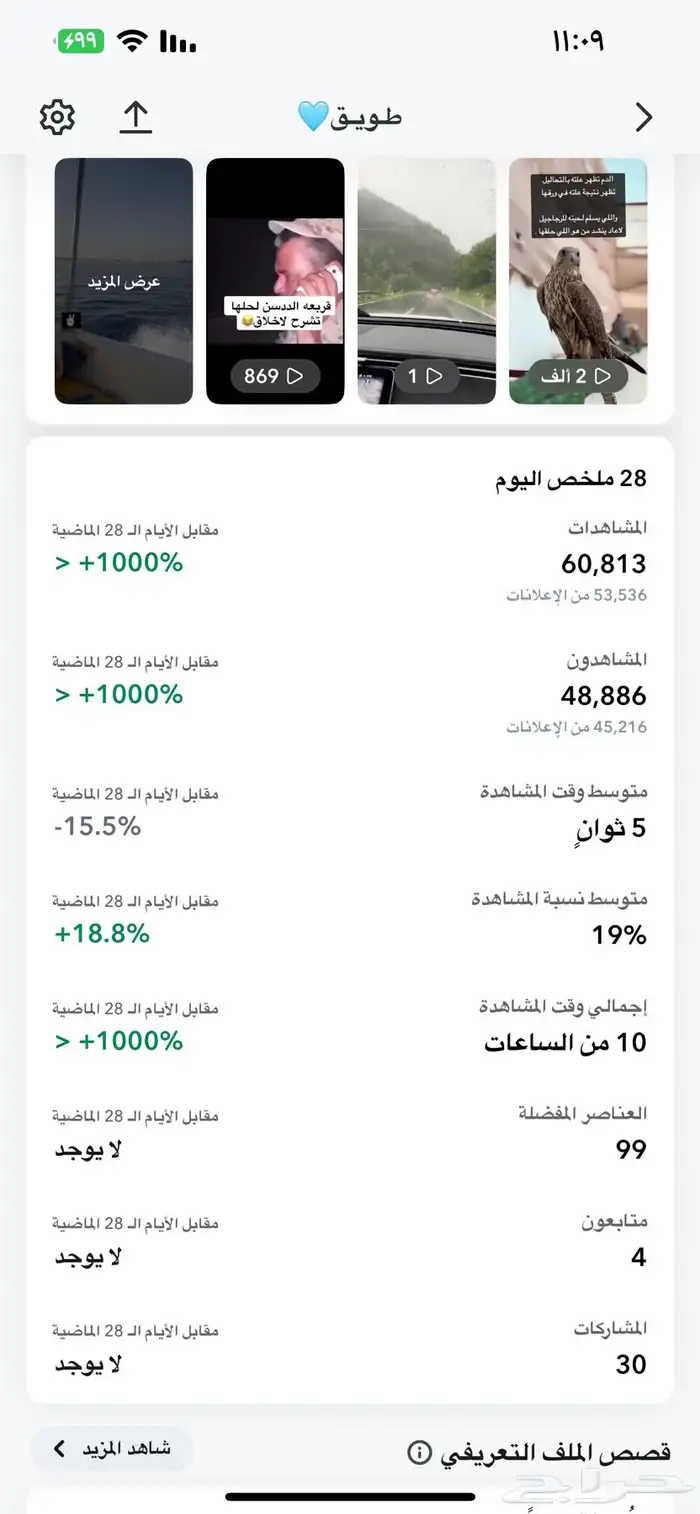700x1514 pixels.
Task: Tap the 28 ملخص اليوم heading
Action: pyautogui.click(x=571, y=479)
